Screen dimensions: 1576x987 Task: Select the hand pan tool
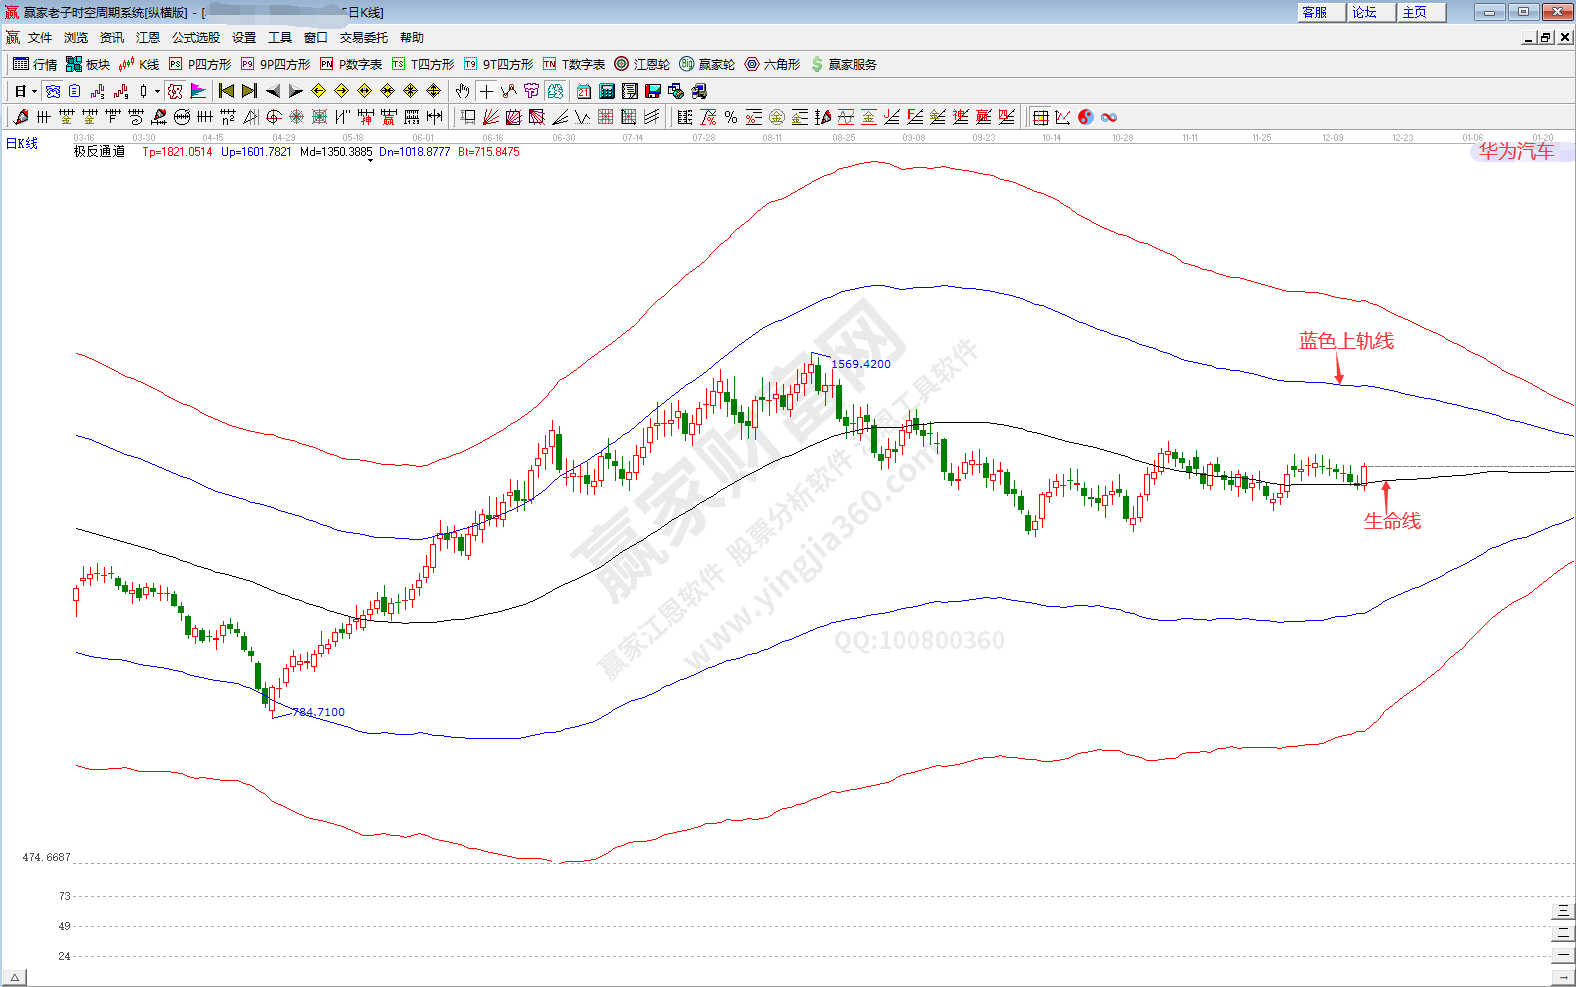coord(462,91)
